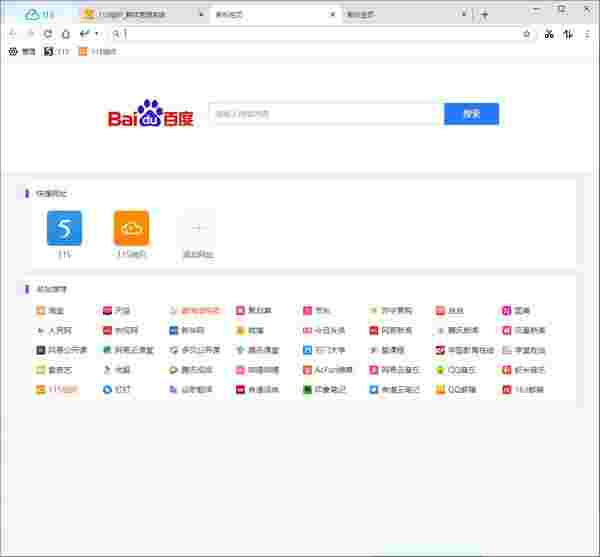Click the green elephant 印象笔记 icon
The image size is (600, 557).
click(x=307, y=389)
